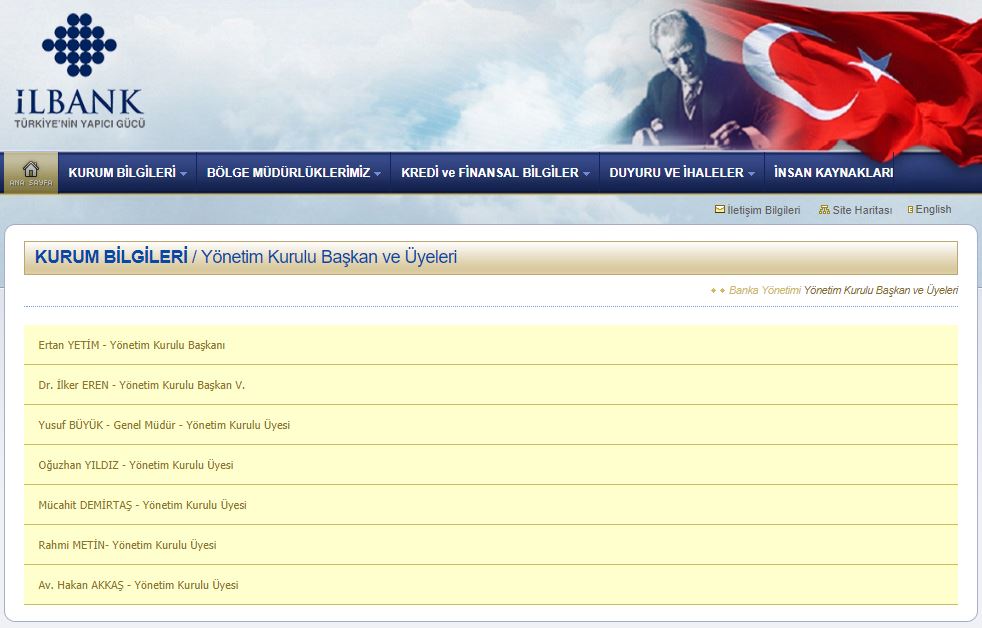Open the BÖLGE MÜDÜRLÜKLERİMİZ dropdown menu

[293, 173]
